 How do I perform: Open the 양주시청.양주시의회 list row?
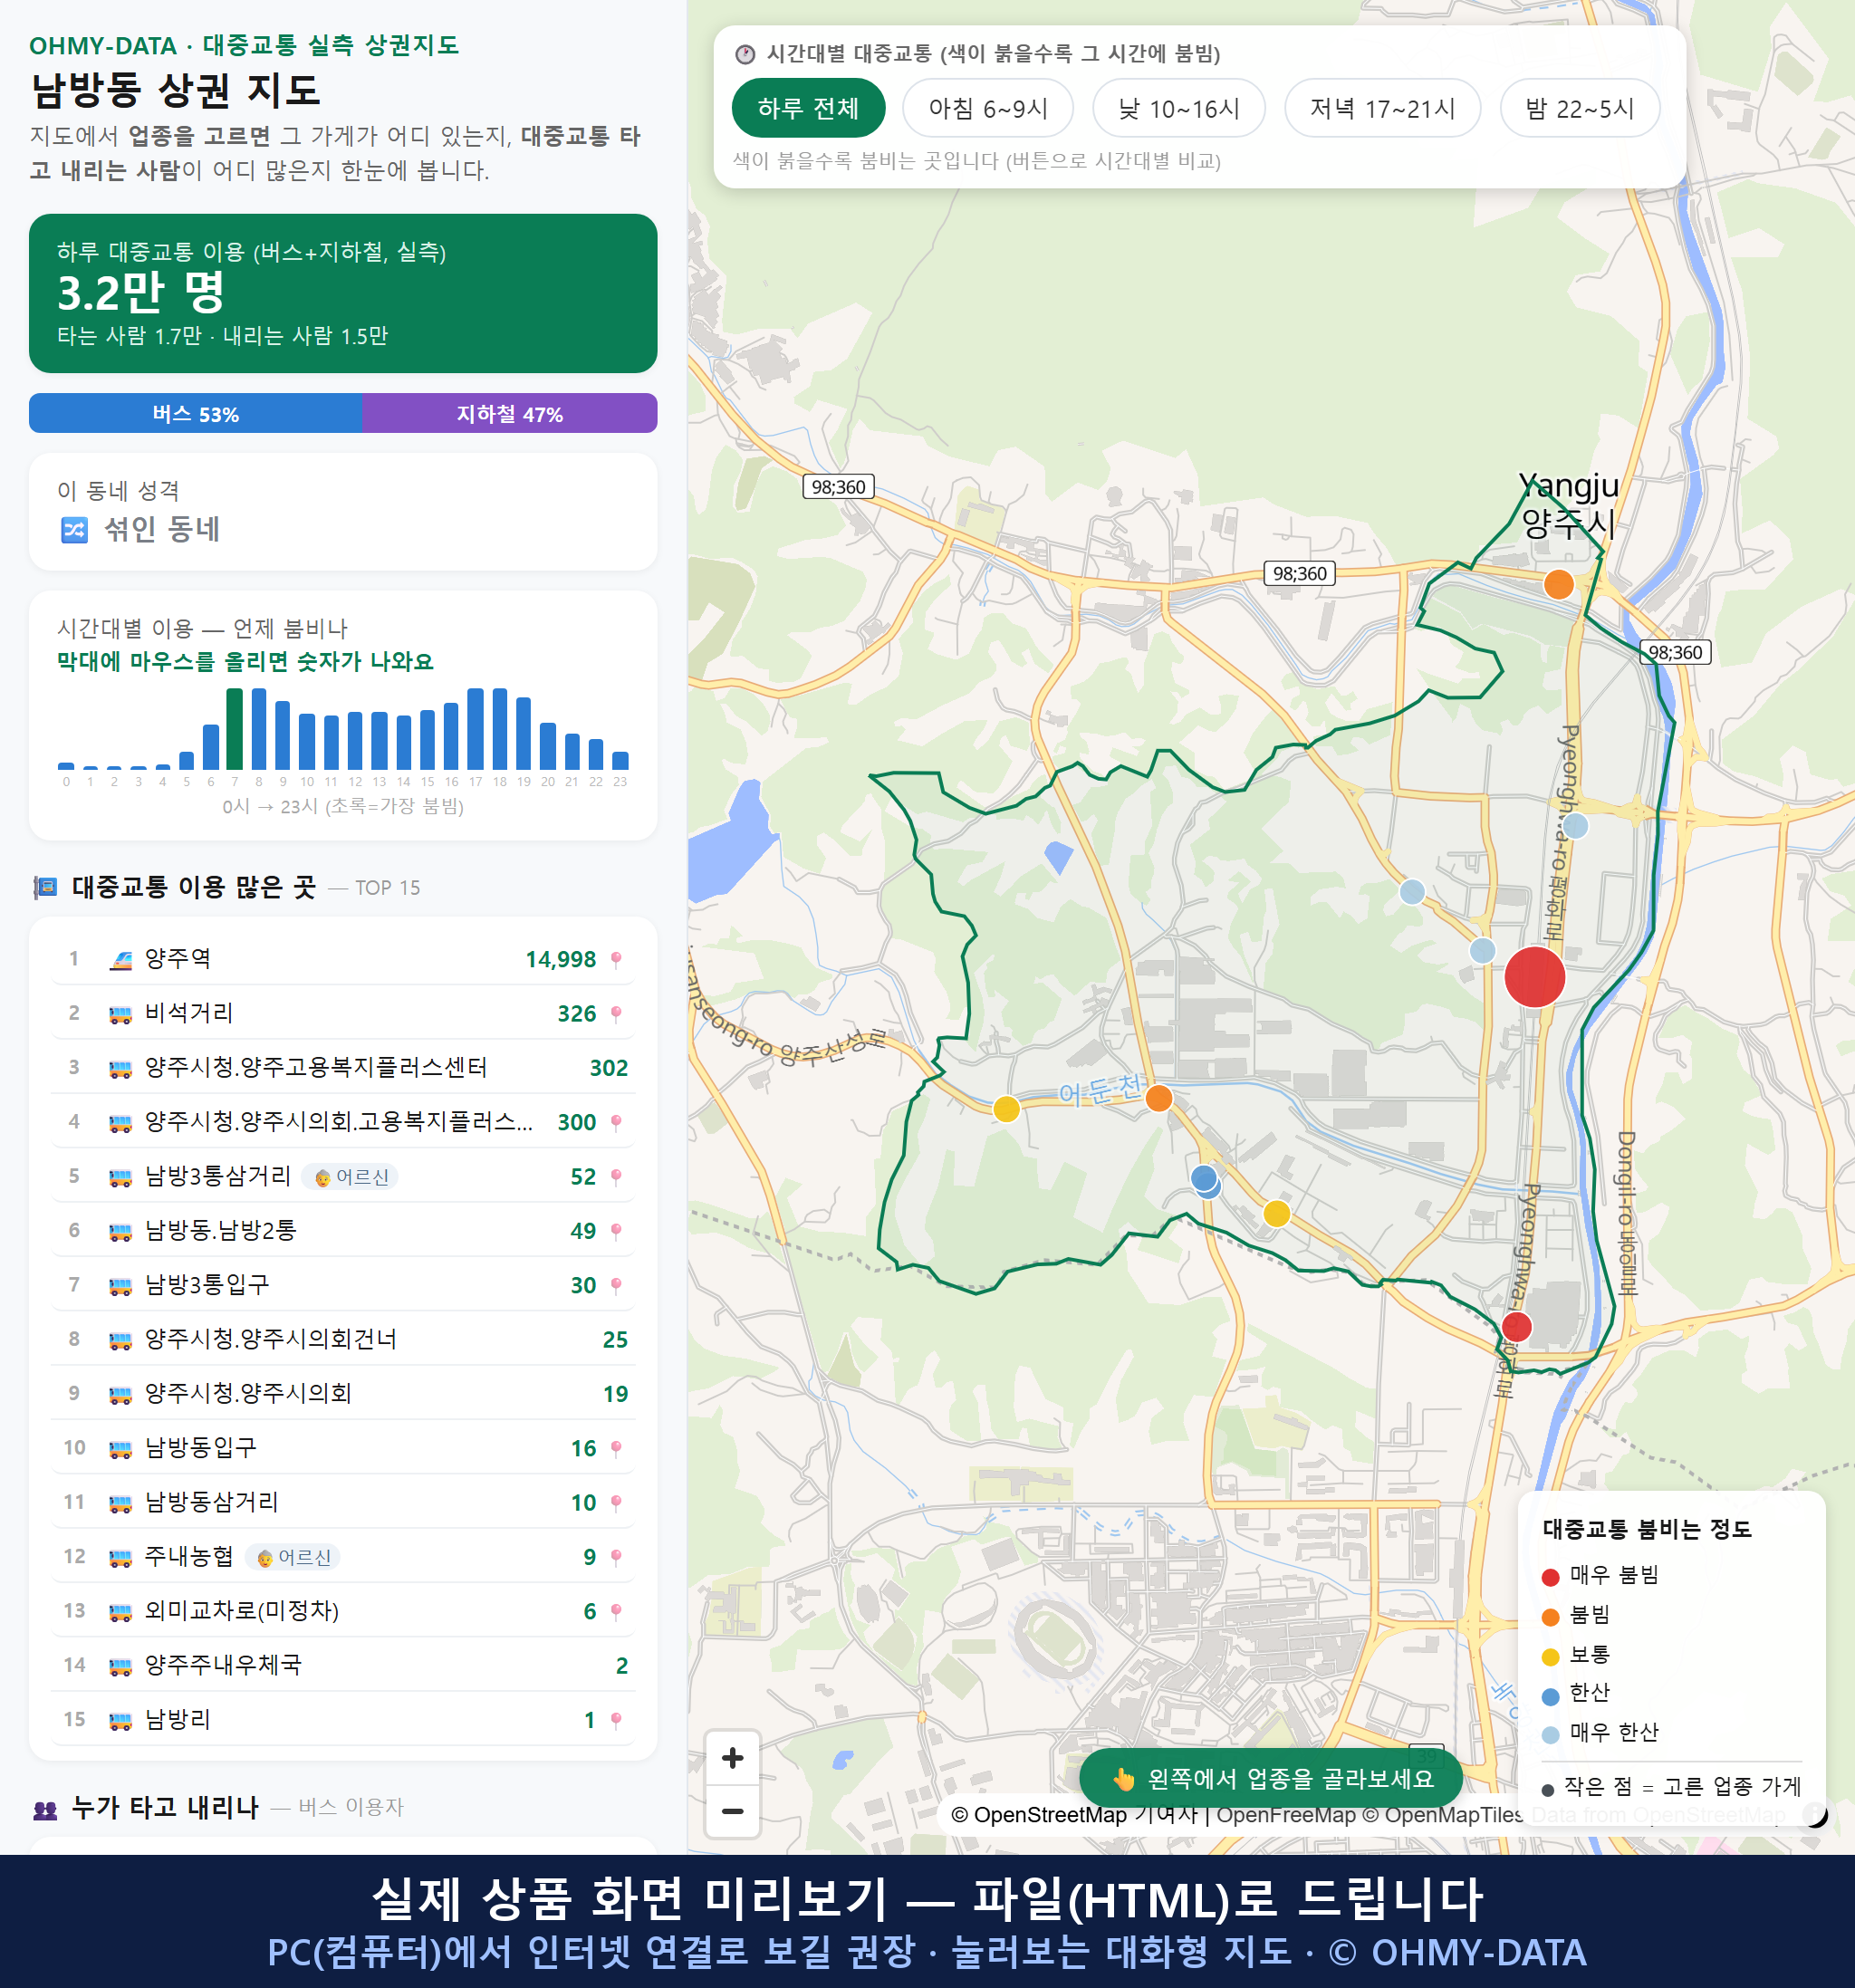point(343,1393)
